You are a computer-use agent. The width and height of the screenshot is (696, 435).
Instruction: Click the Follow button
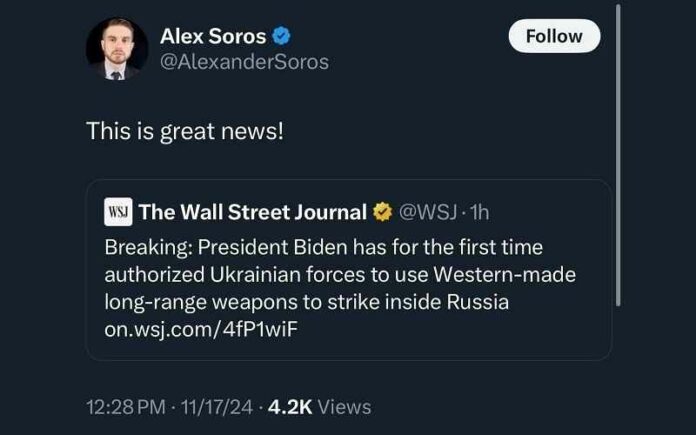554,36
